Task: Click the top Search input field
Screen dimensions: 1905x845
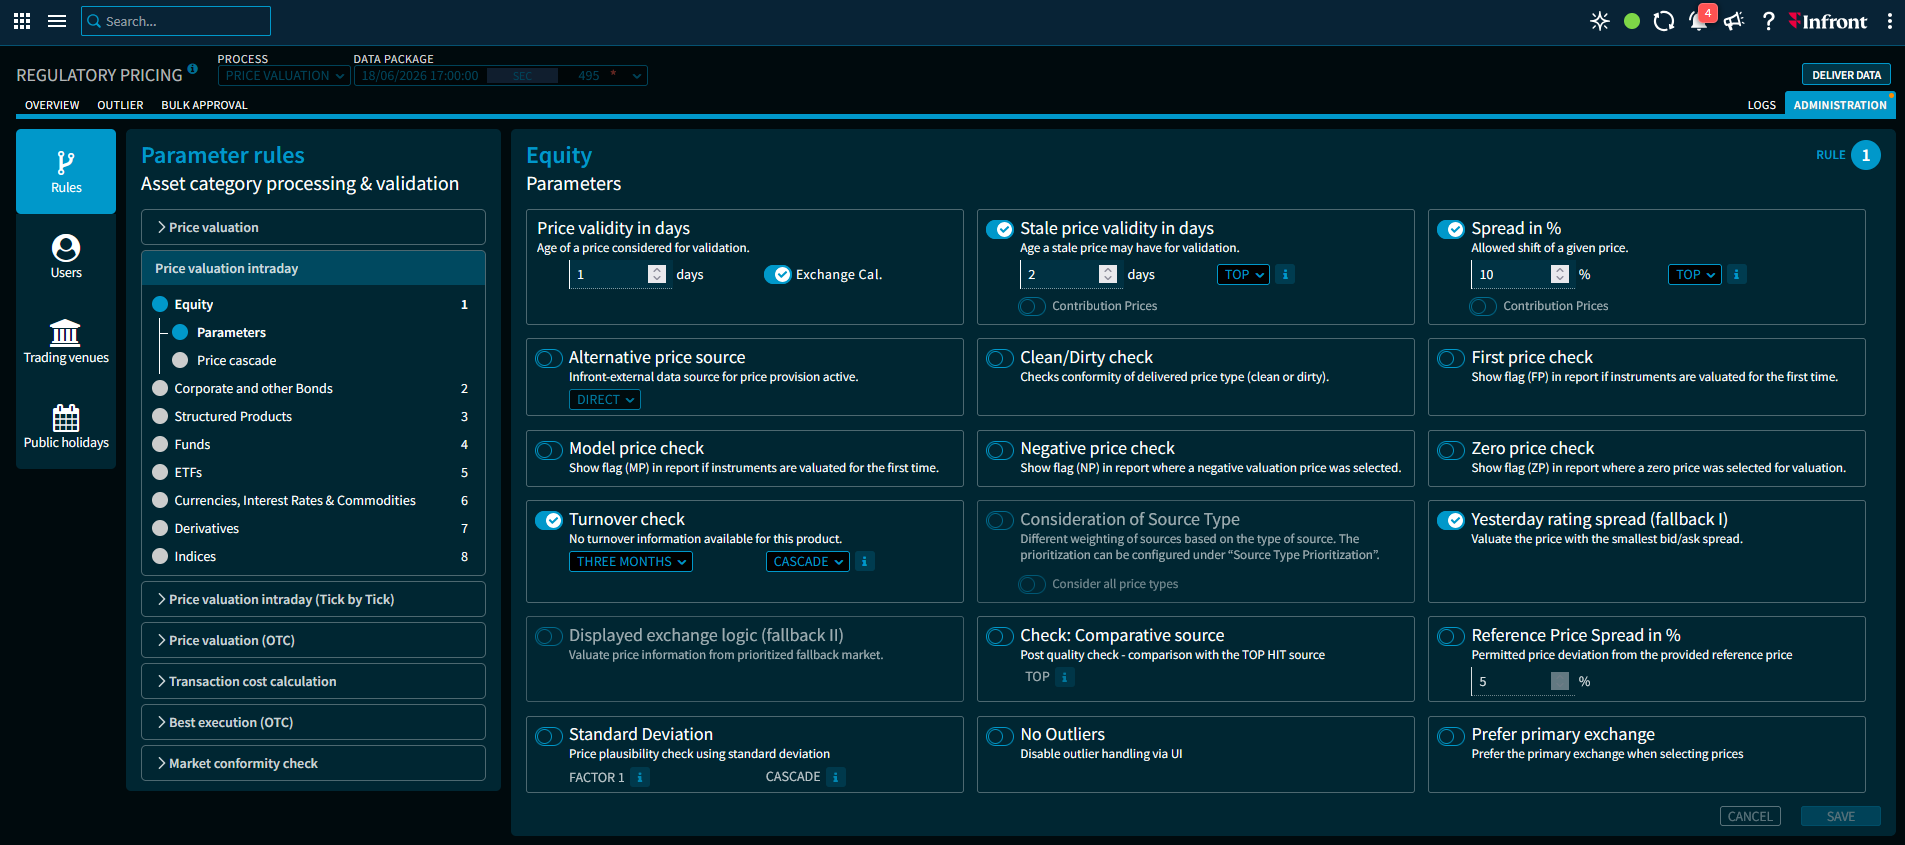Action: pyautogui.click(x=176, y=21)
